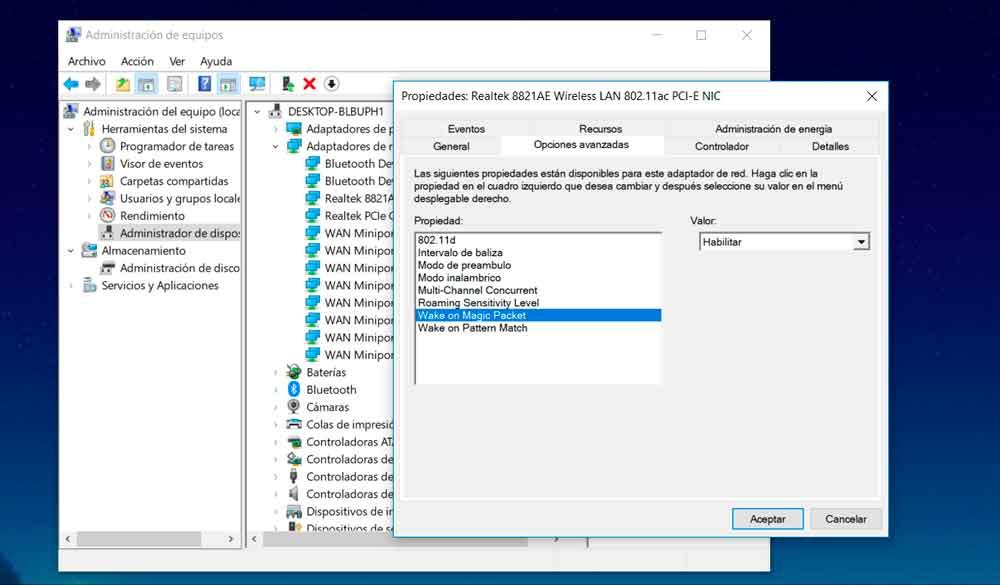Viewport: 1000px width, 585px height.
Task: Close the Realtek properties dialog
Action: [871, 96]
